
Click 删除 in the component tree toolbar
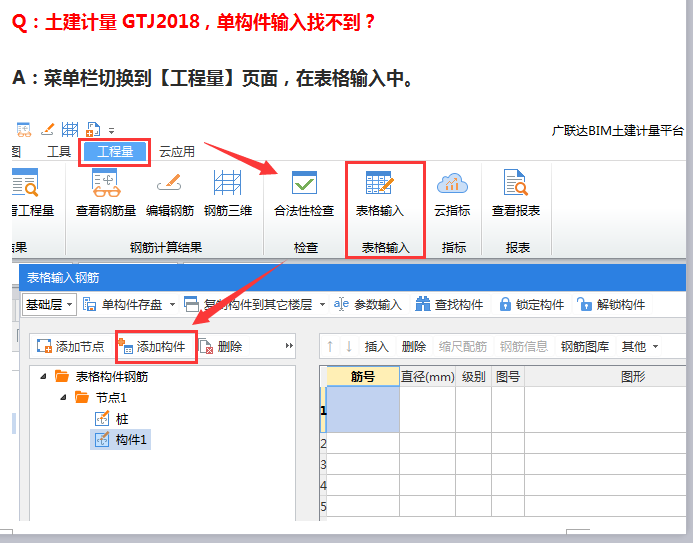[x=221, y=346]
